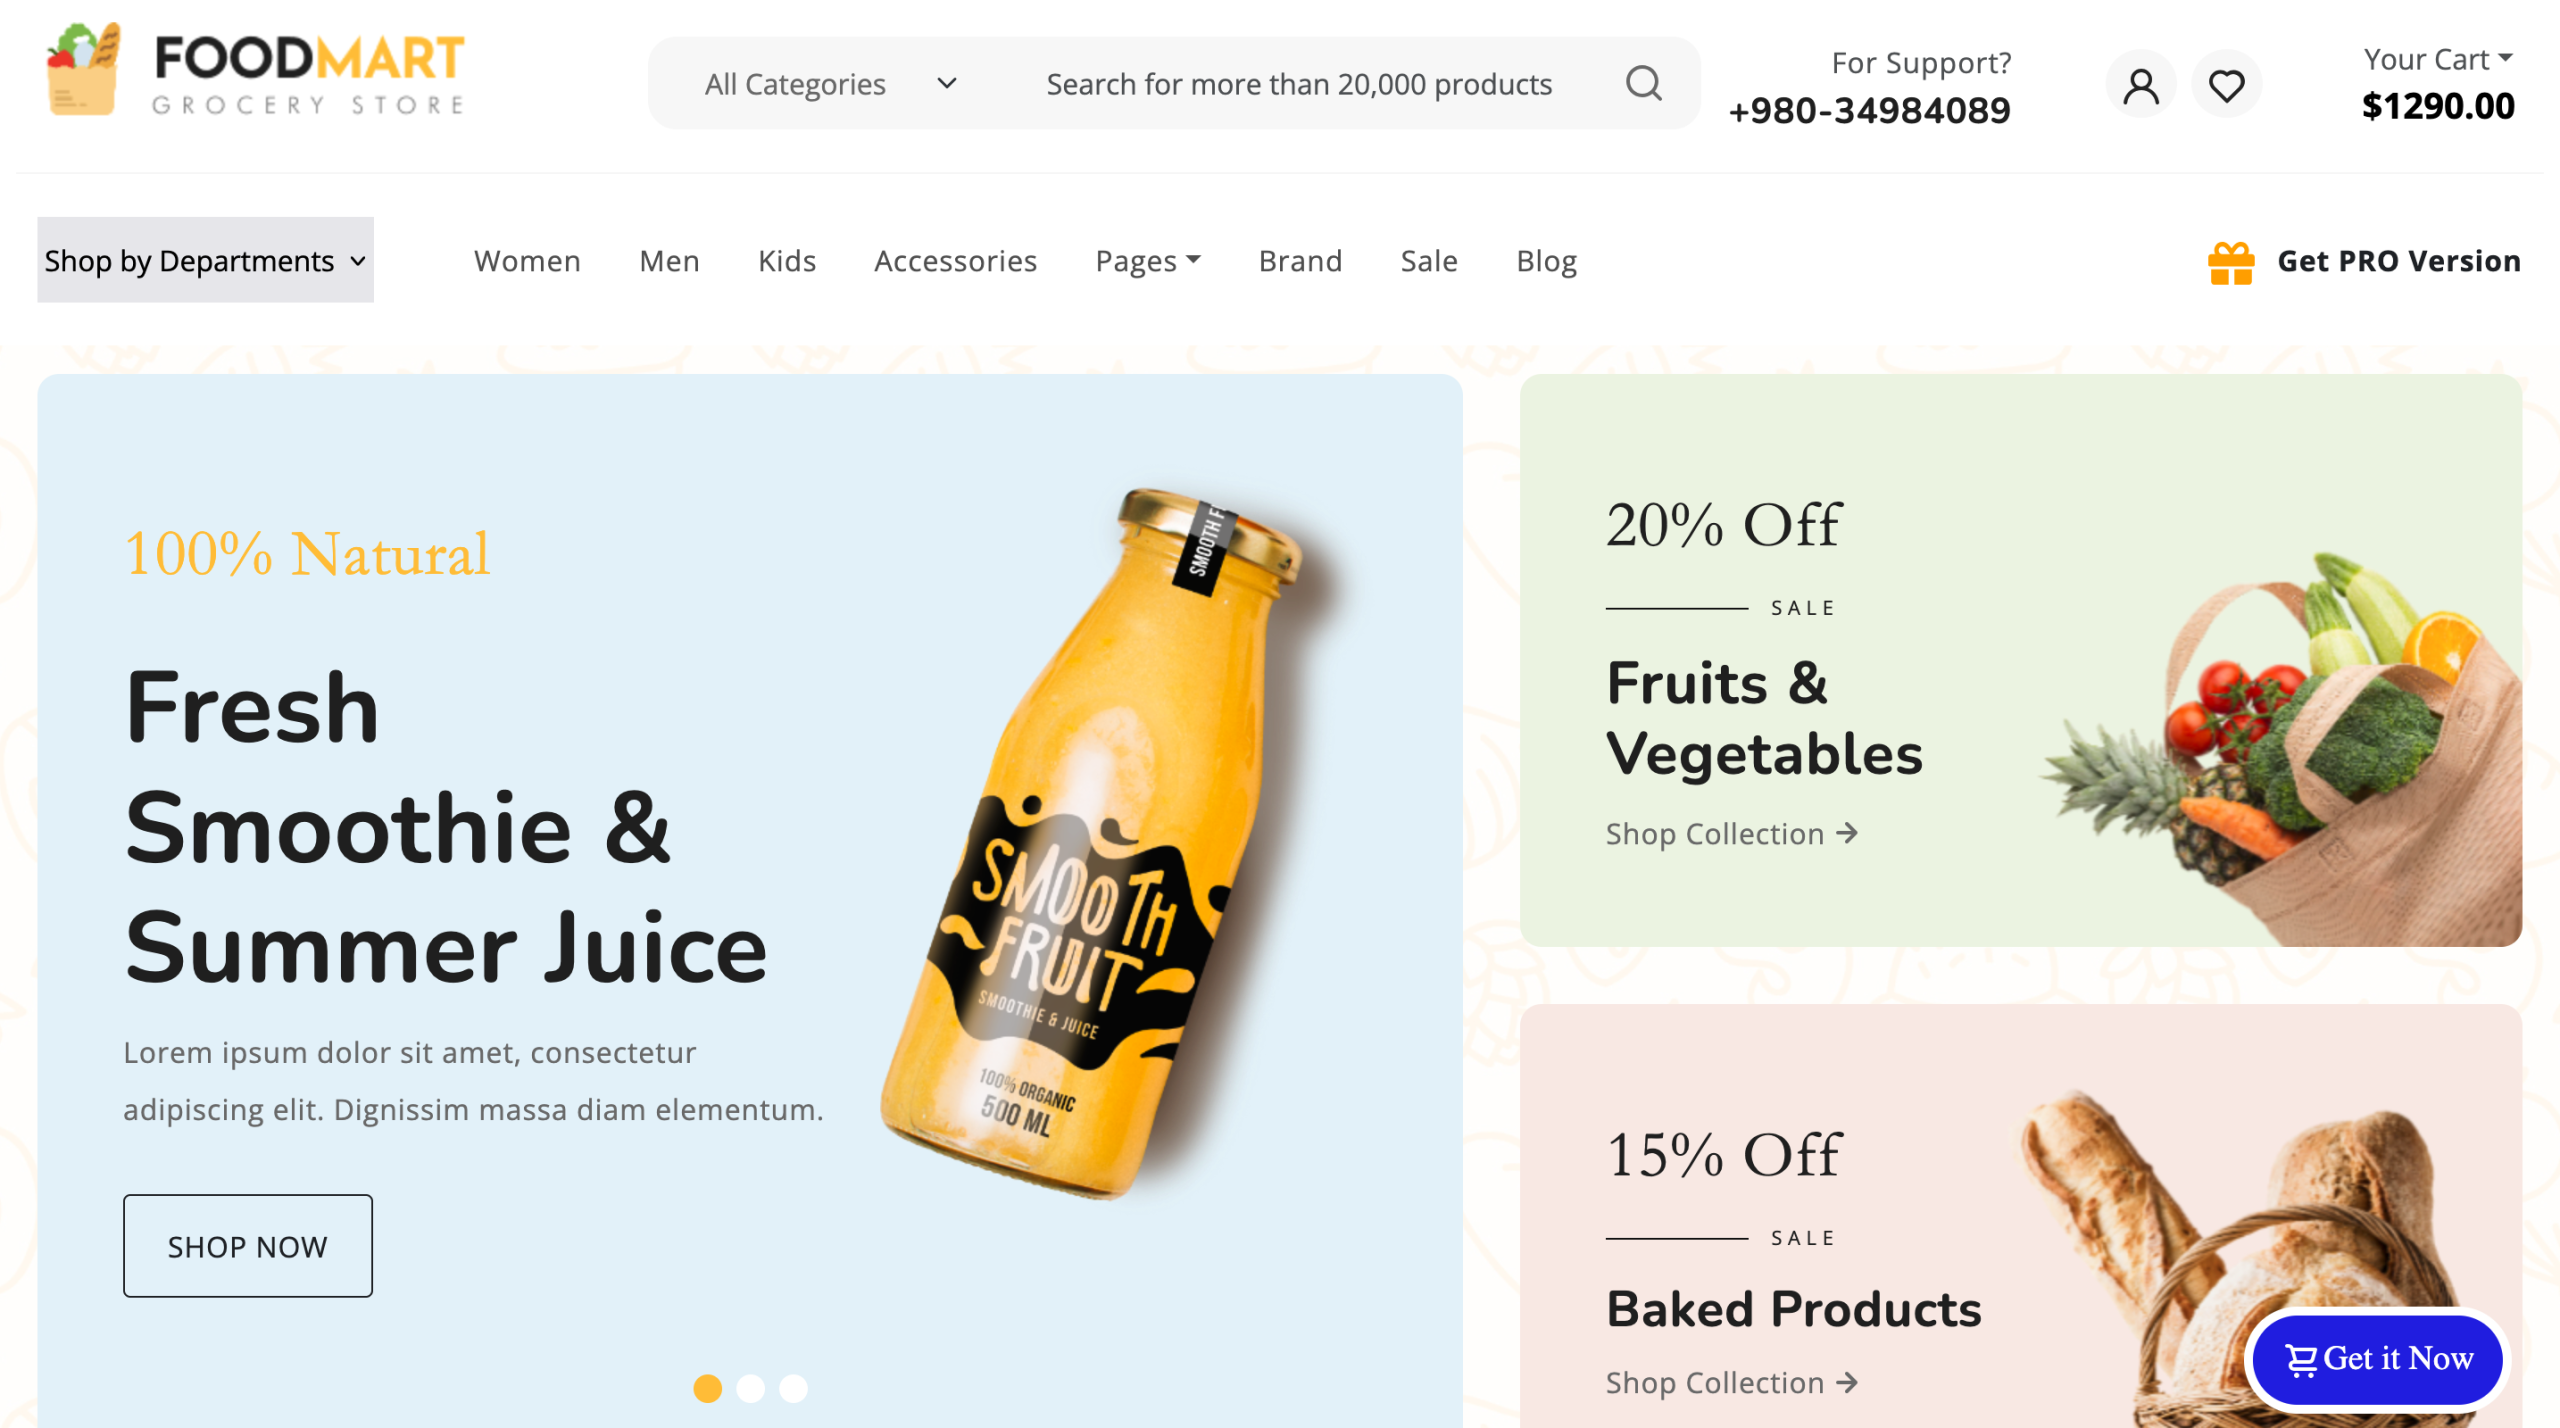Click the orange gift box icon

(2231, 262)
